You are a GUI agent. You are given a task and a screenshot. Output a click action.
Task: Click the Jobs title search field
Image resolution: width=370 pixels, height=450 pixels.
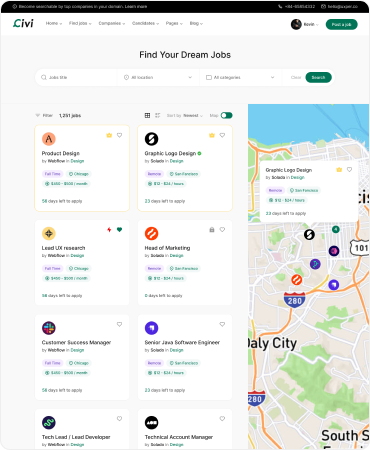(x=77, y=77)
